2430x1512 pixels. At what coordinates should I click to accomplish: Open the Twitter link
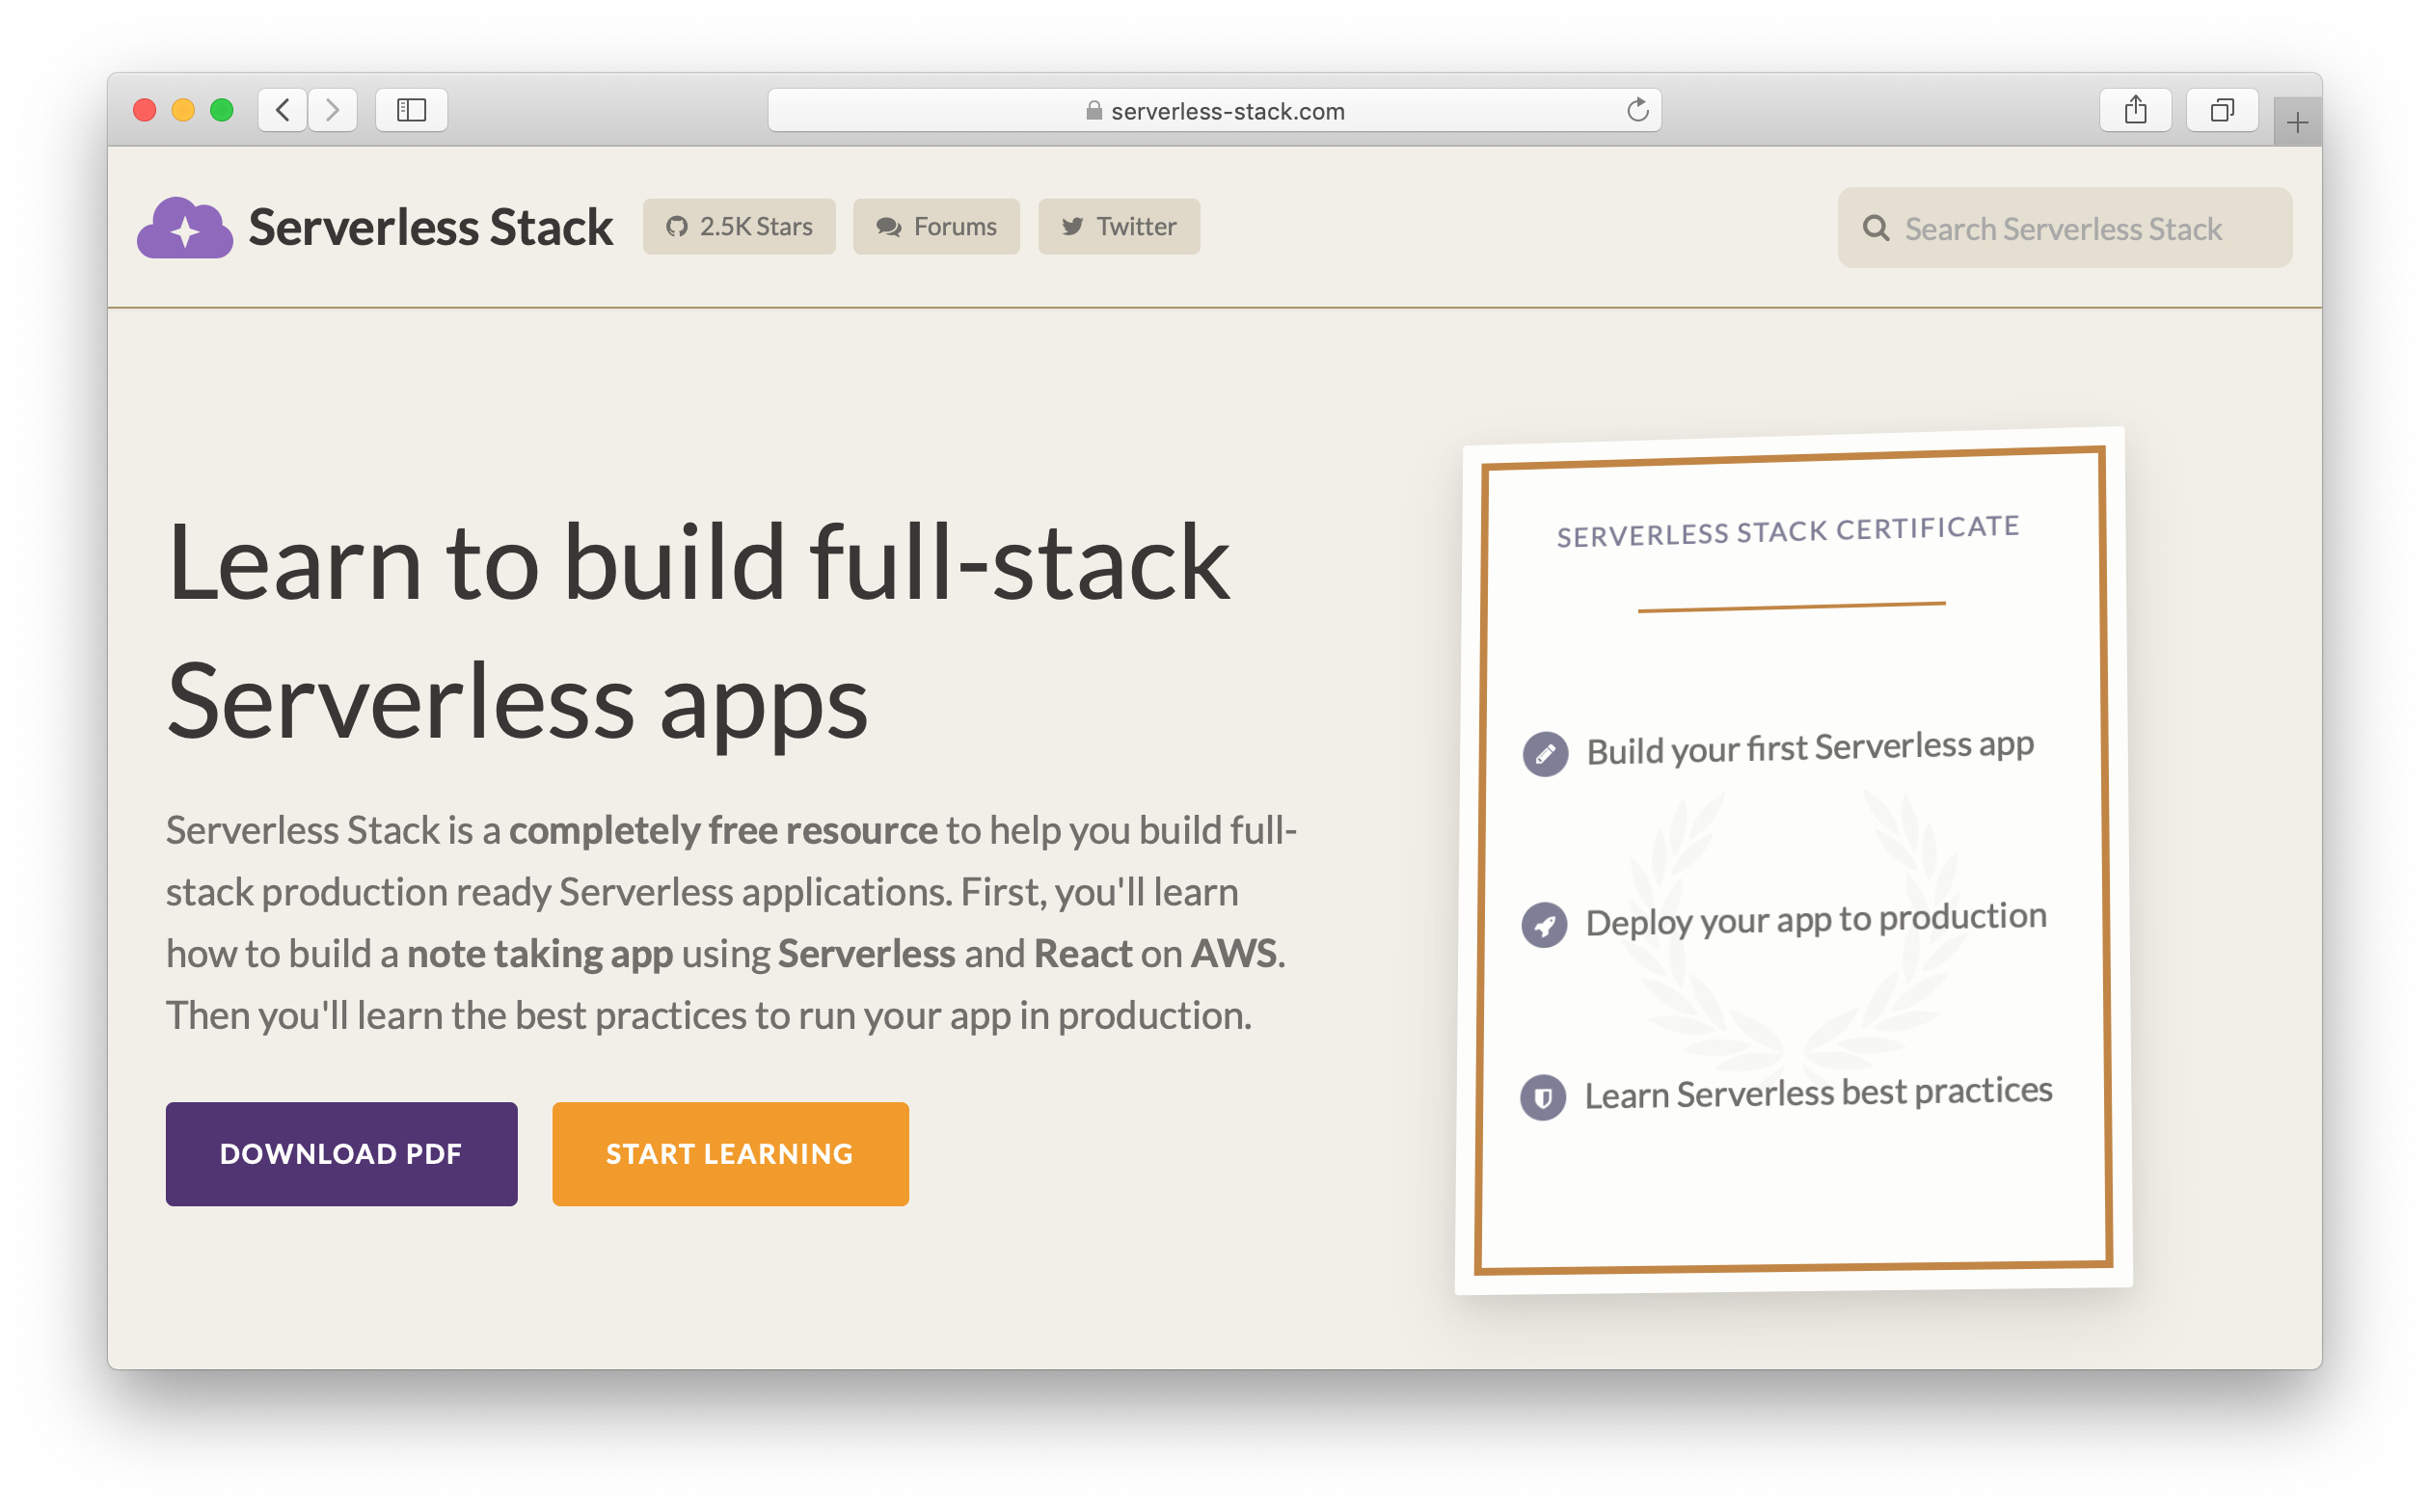[x=1118, y=227]
